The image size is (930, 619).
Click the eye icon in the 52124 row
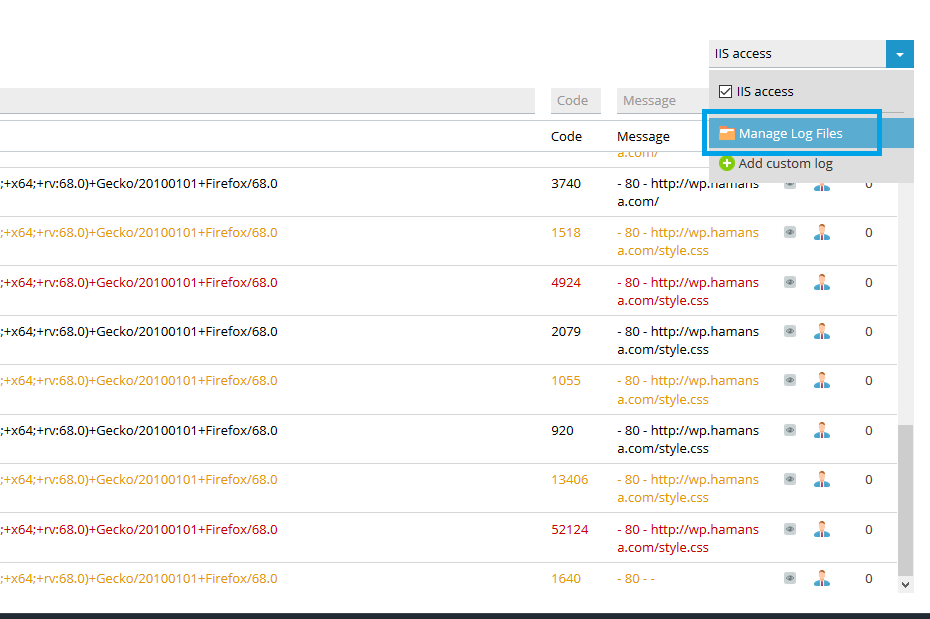click(790, 529)
